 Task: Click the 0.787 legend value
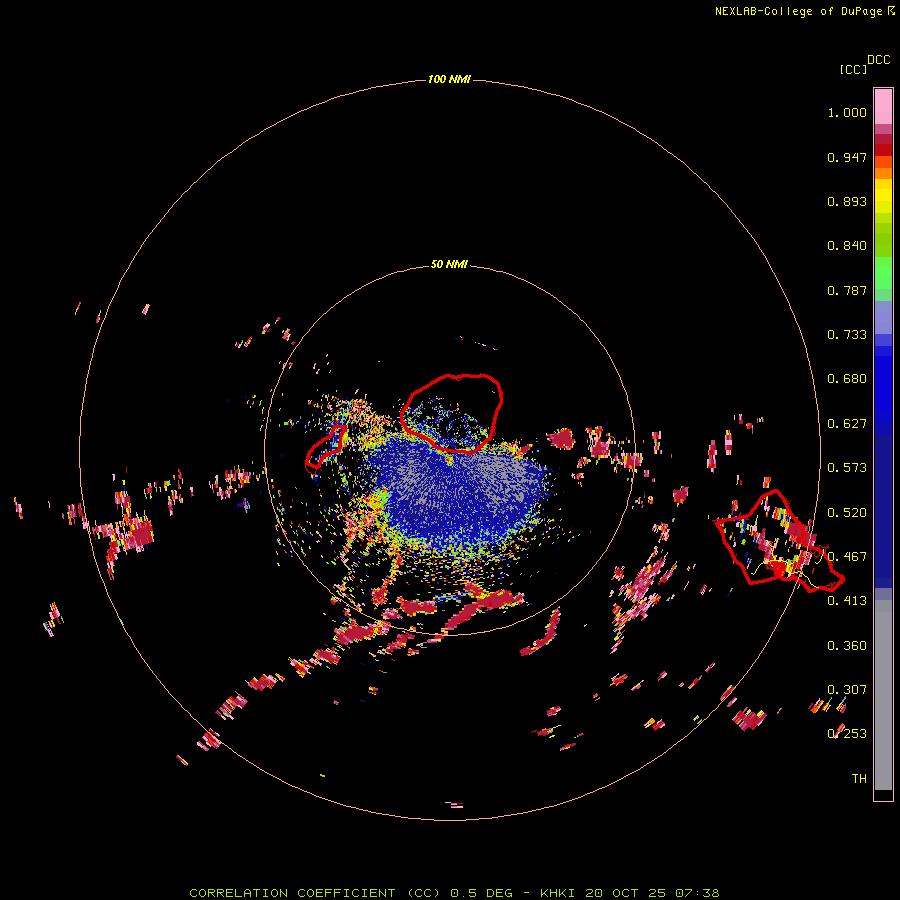pos(847,290)
